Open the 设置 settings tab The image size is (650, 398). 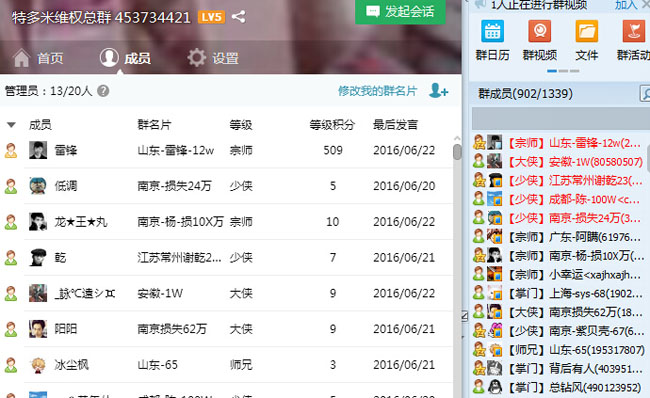click(213, 58)
